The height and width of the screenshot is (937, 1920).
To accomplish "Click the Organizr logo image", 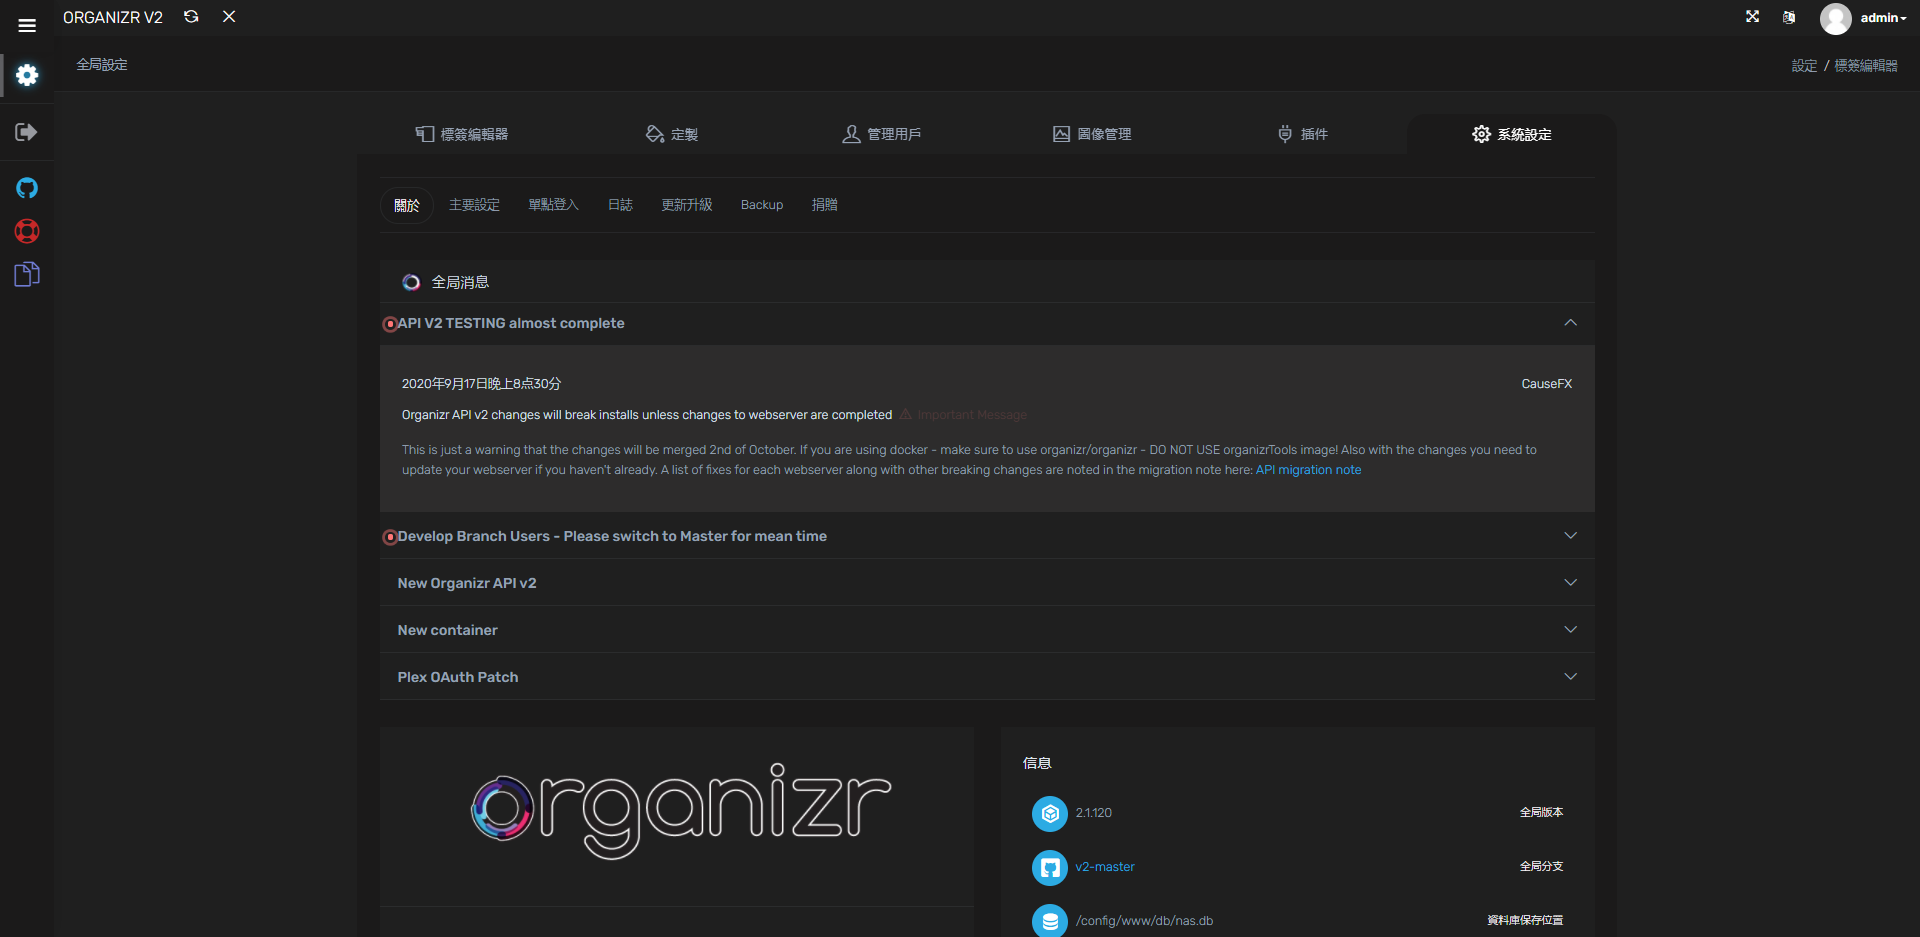I will [680, 810].
